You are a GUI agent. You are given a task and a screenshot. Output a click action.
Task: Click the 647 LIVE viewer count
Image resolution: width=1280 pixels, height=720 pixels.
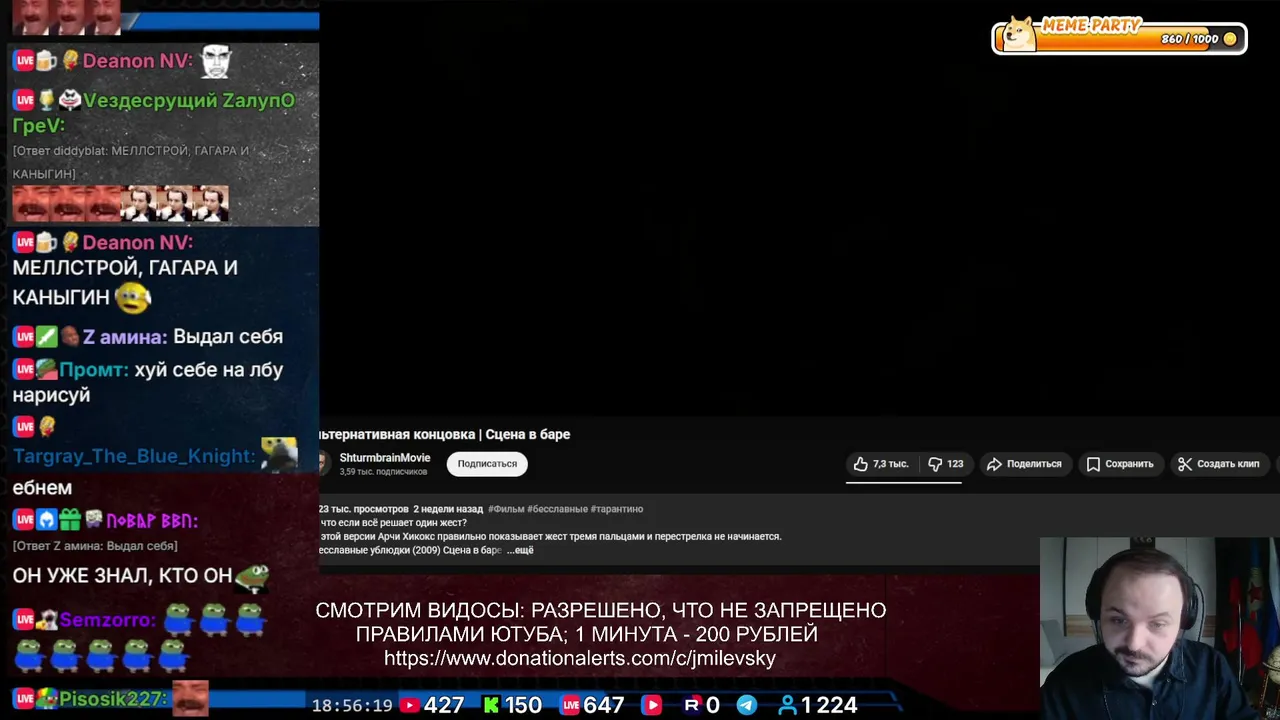[604, 706]
